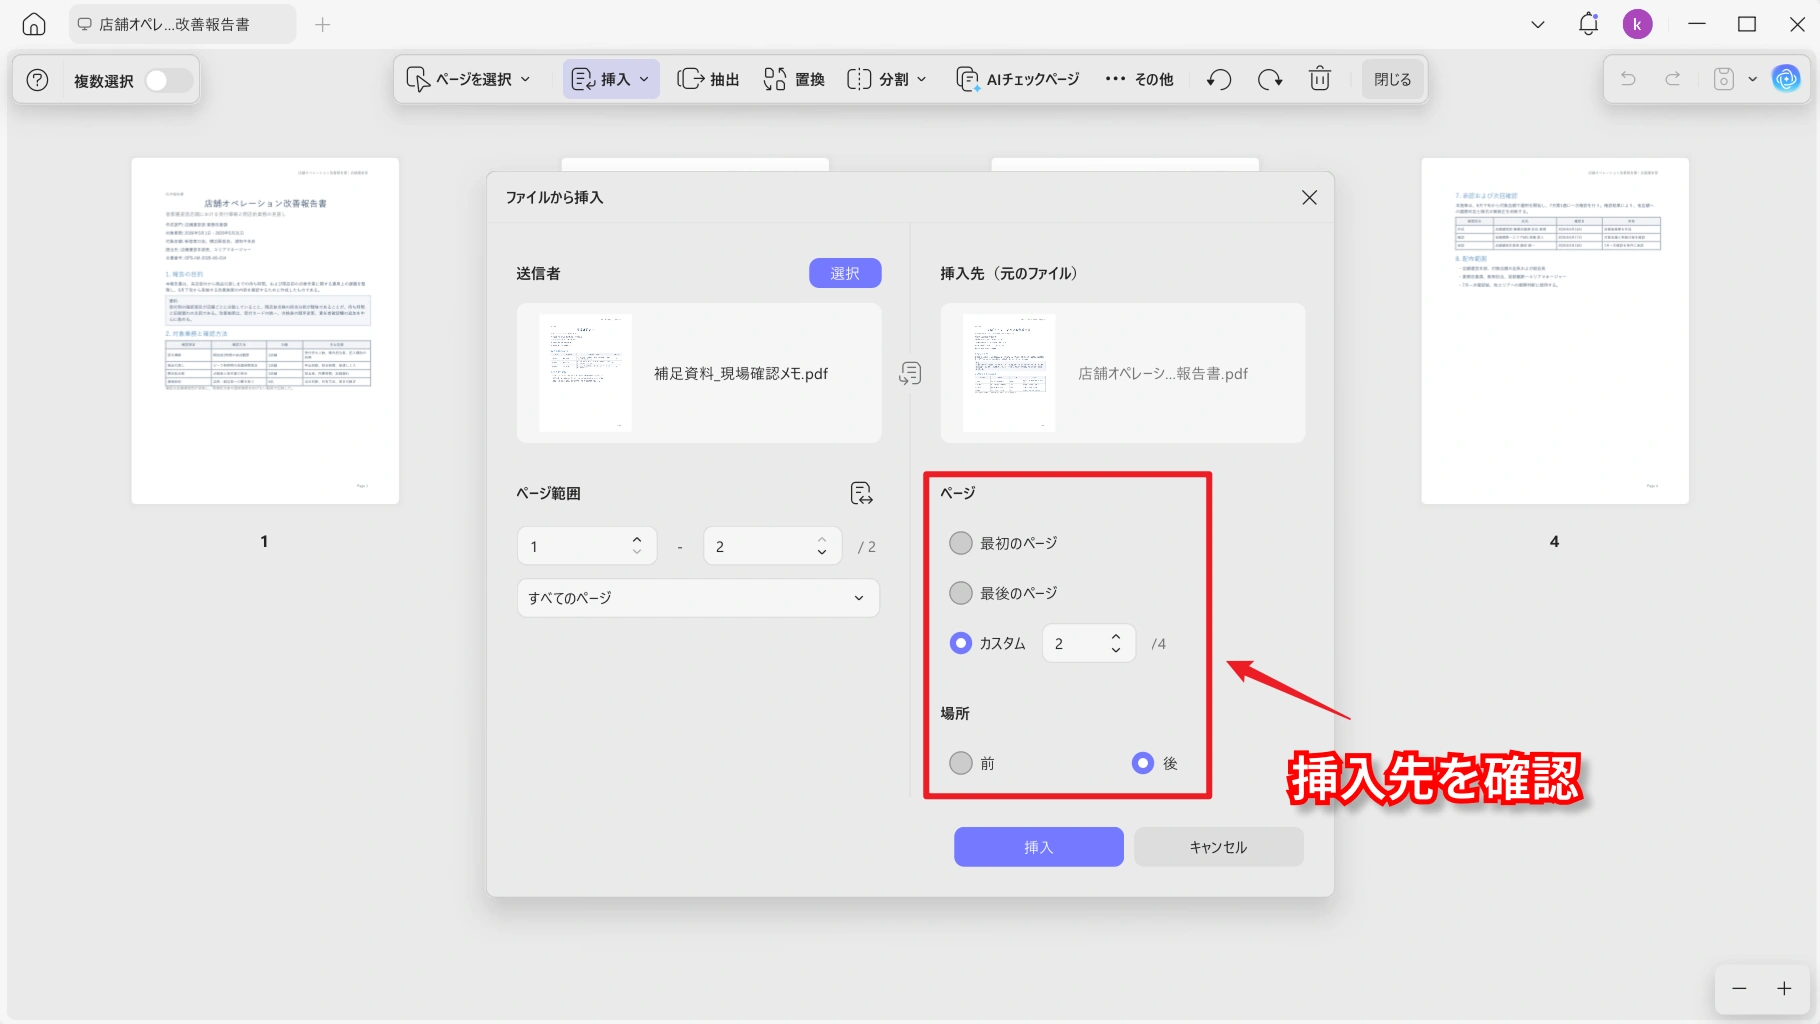The image size is (1820, 1024).
Task: Select the 最後のページ radio button
Action: 961,593
